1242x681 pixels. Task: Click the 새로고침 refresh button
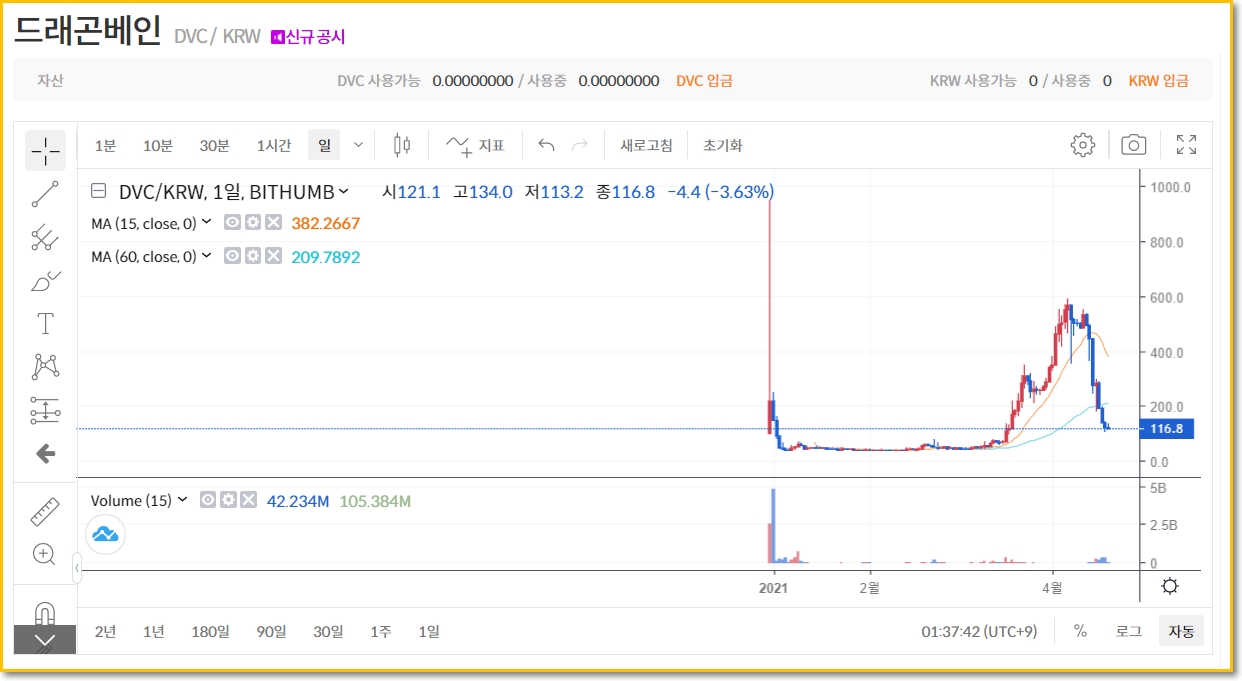pos(646,145)
